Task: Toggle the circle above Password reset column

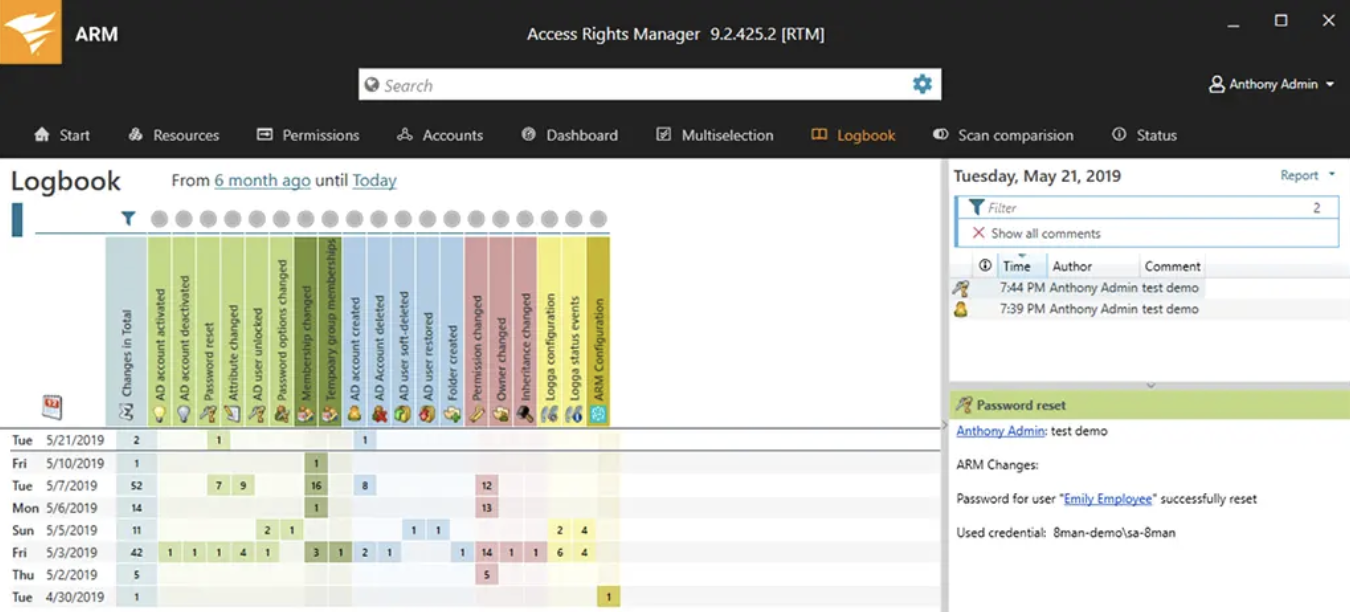Action: click(208, 219)
